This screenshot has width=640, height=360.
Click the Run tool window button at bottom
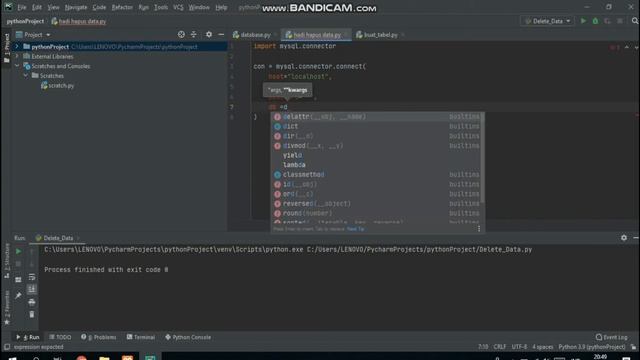[28, 337]
